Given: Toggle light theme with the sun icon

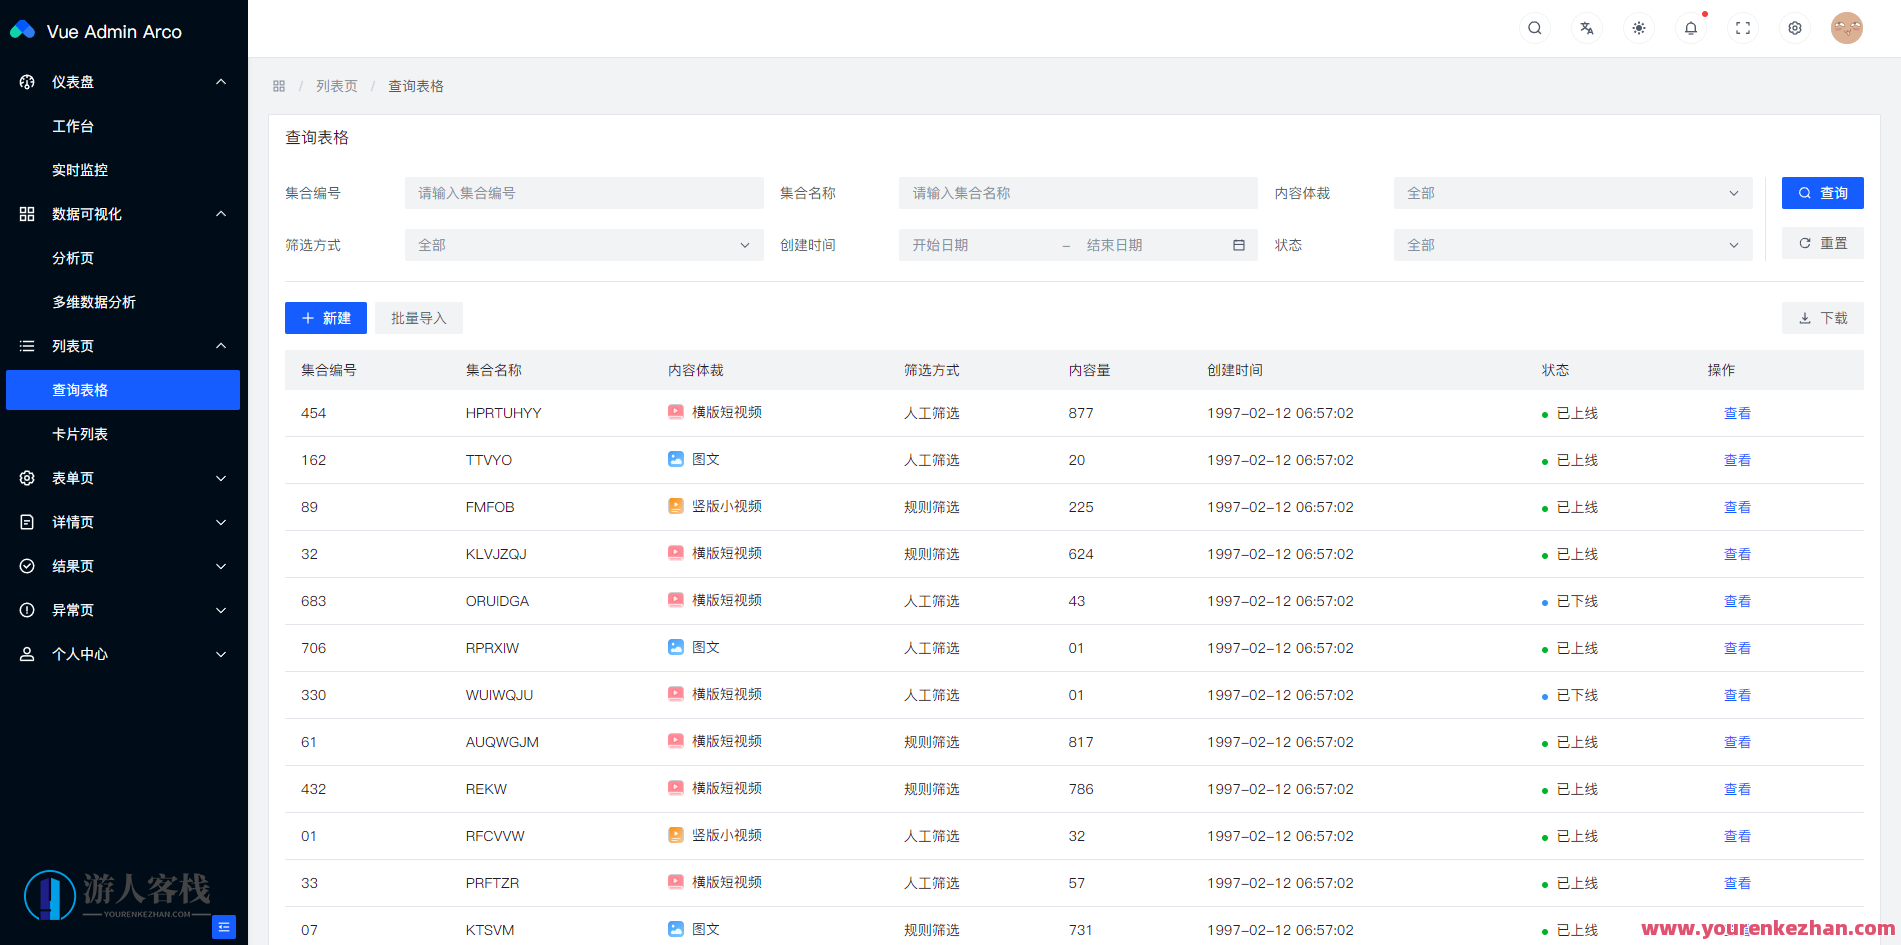Looking at the screenshot, I should click(1639, 28).
